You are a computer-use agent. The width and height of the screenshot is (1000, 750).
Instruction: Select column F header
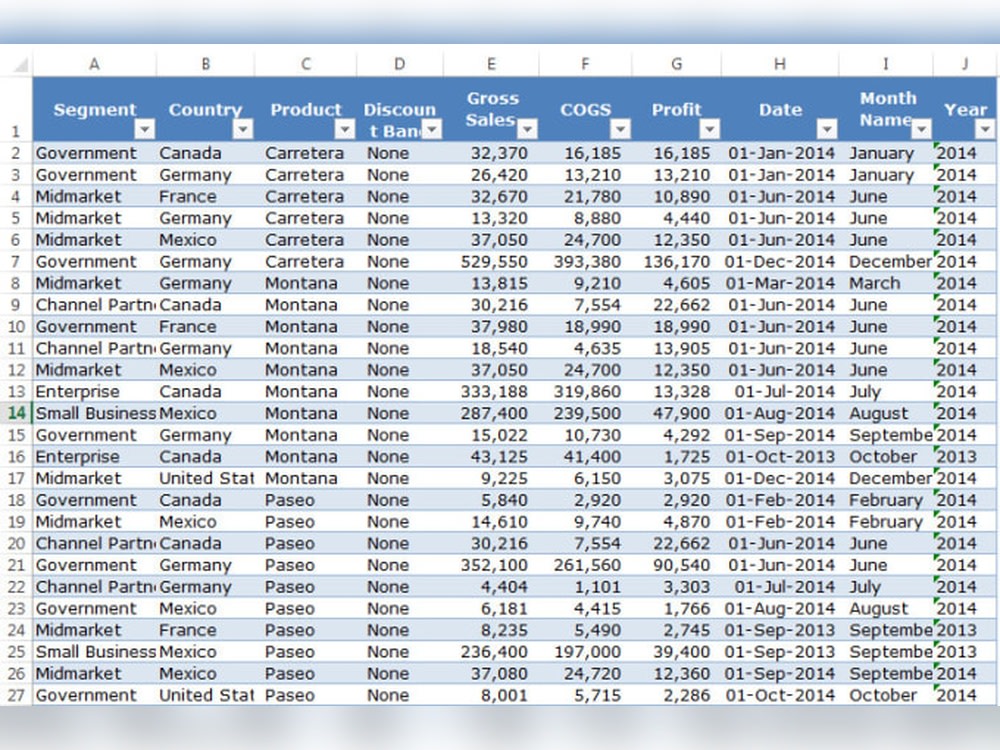tap(585, 64)
